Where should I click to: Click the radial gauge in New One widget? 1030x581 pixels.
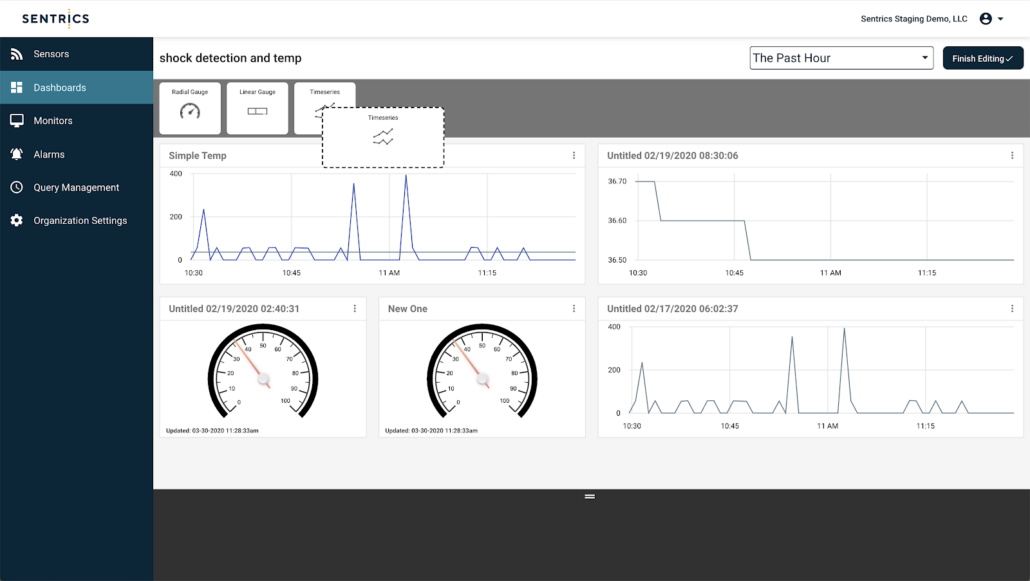[x=482, y=371]
